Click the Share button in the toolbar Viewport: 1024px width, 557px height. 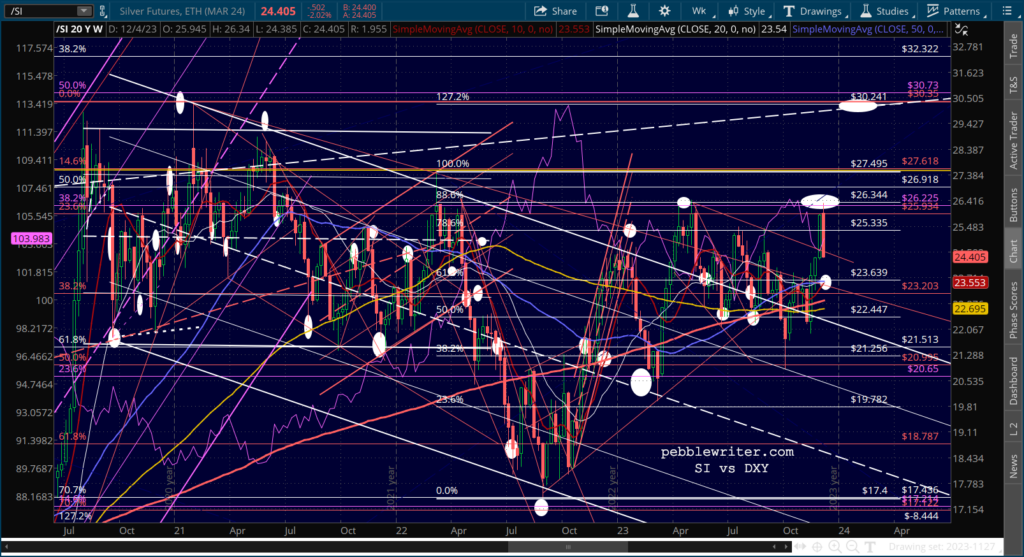point(555,11)
